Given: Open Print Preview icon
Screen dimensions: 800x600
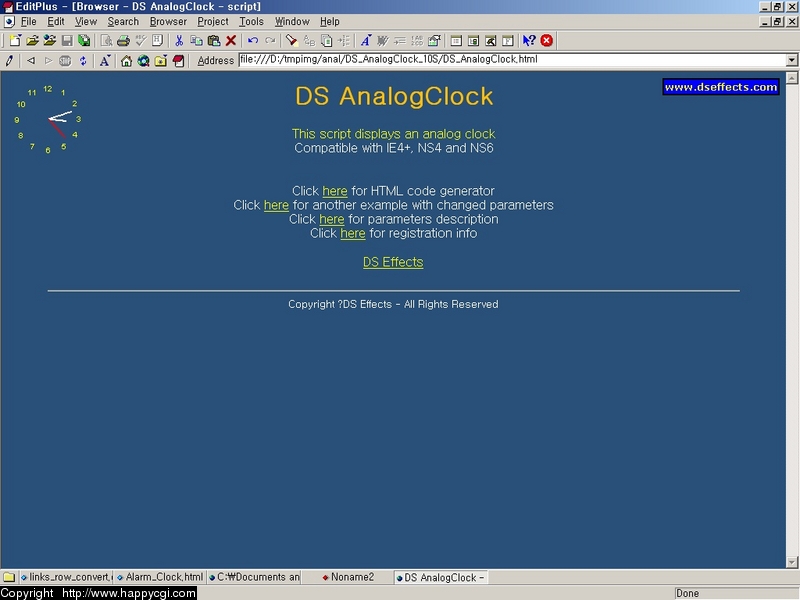Looking at the screenshot, I should tap(106, 41).
